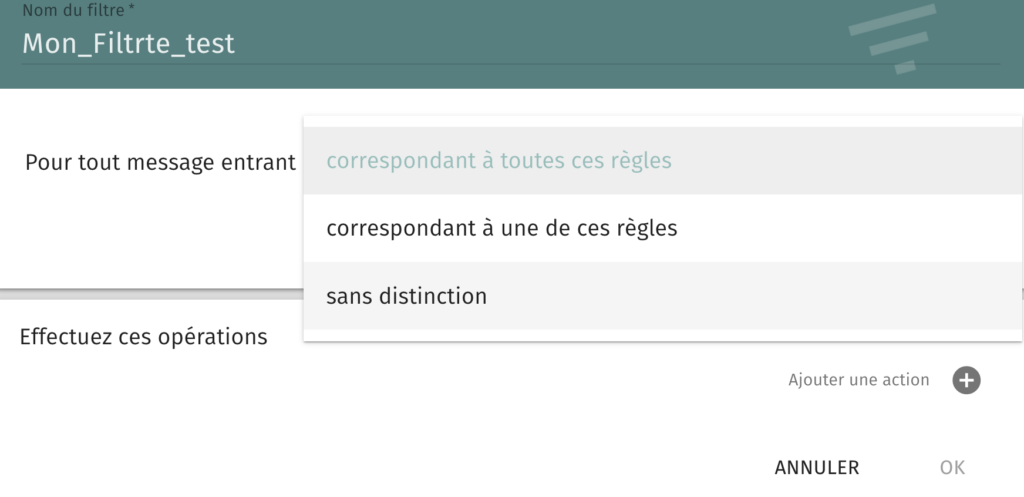The width and height of the screenshot is (1024, 497).
Task: Click the plus icon to add action
Action: click(966, 380)
